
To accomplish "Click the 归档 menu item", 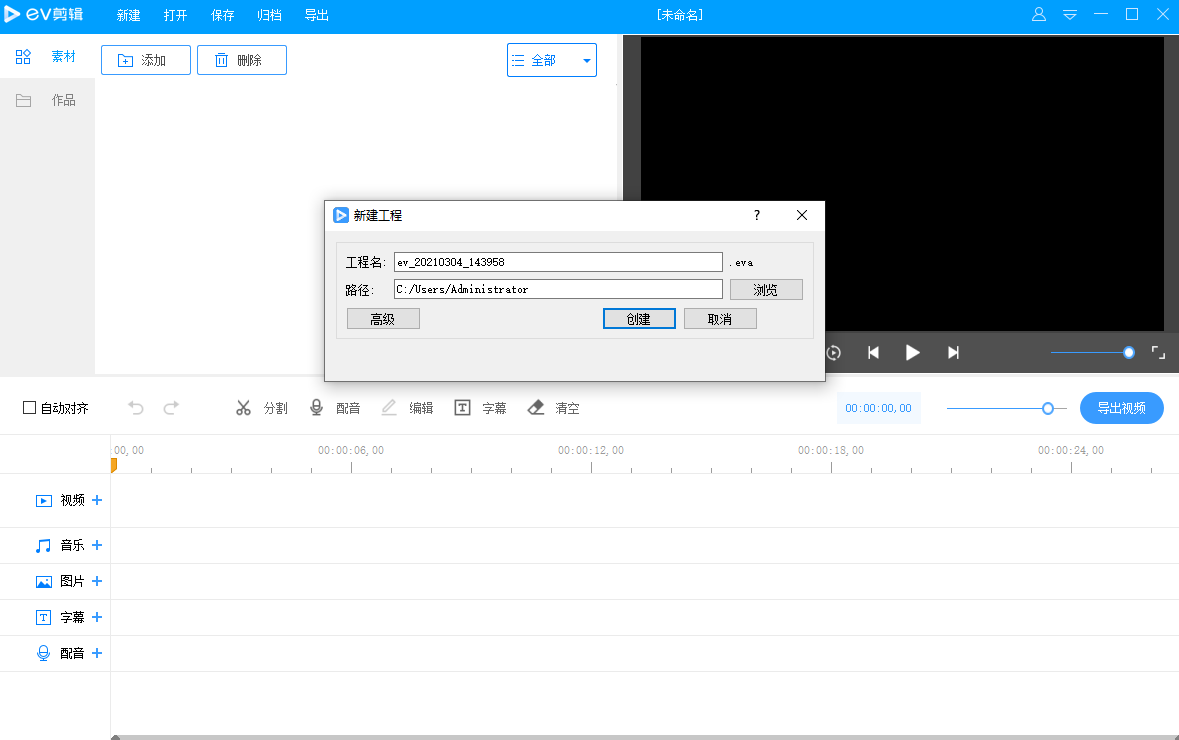I will point(269,15).
